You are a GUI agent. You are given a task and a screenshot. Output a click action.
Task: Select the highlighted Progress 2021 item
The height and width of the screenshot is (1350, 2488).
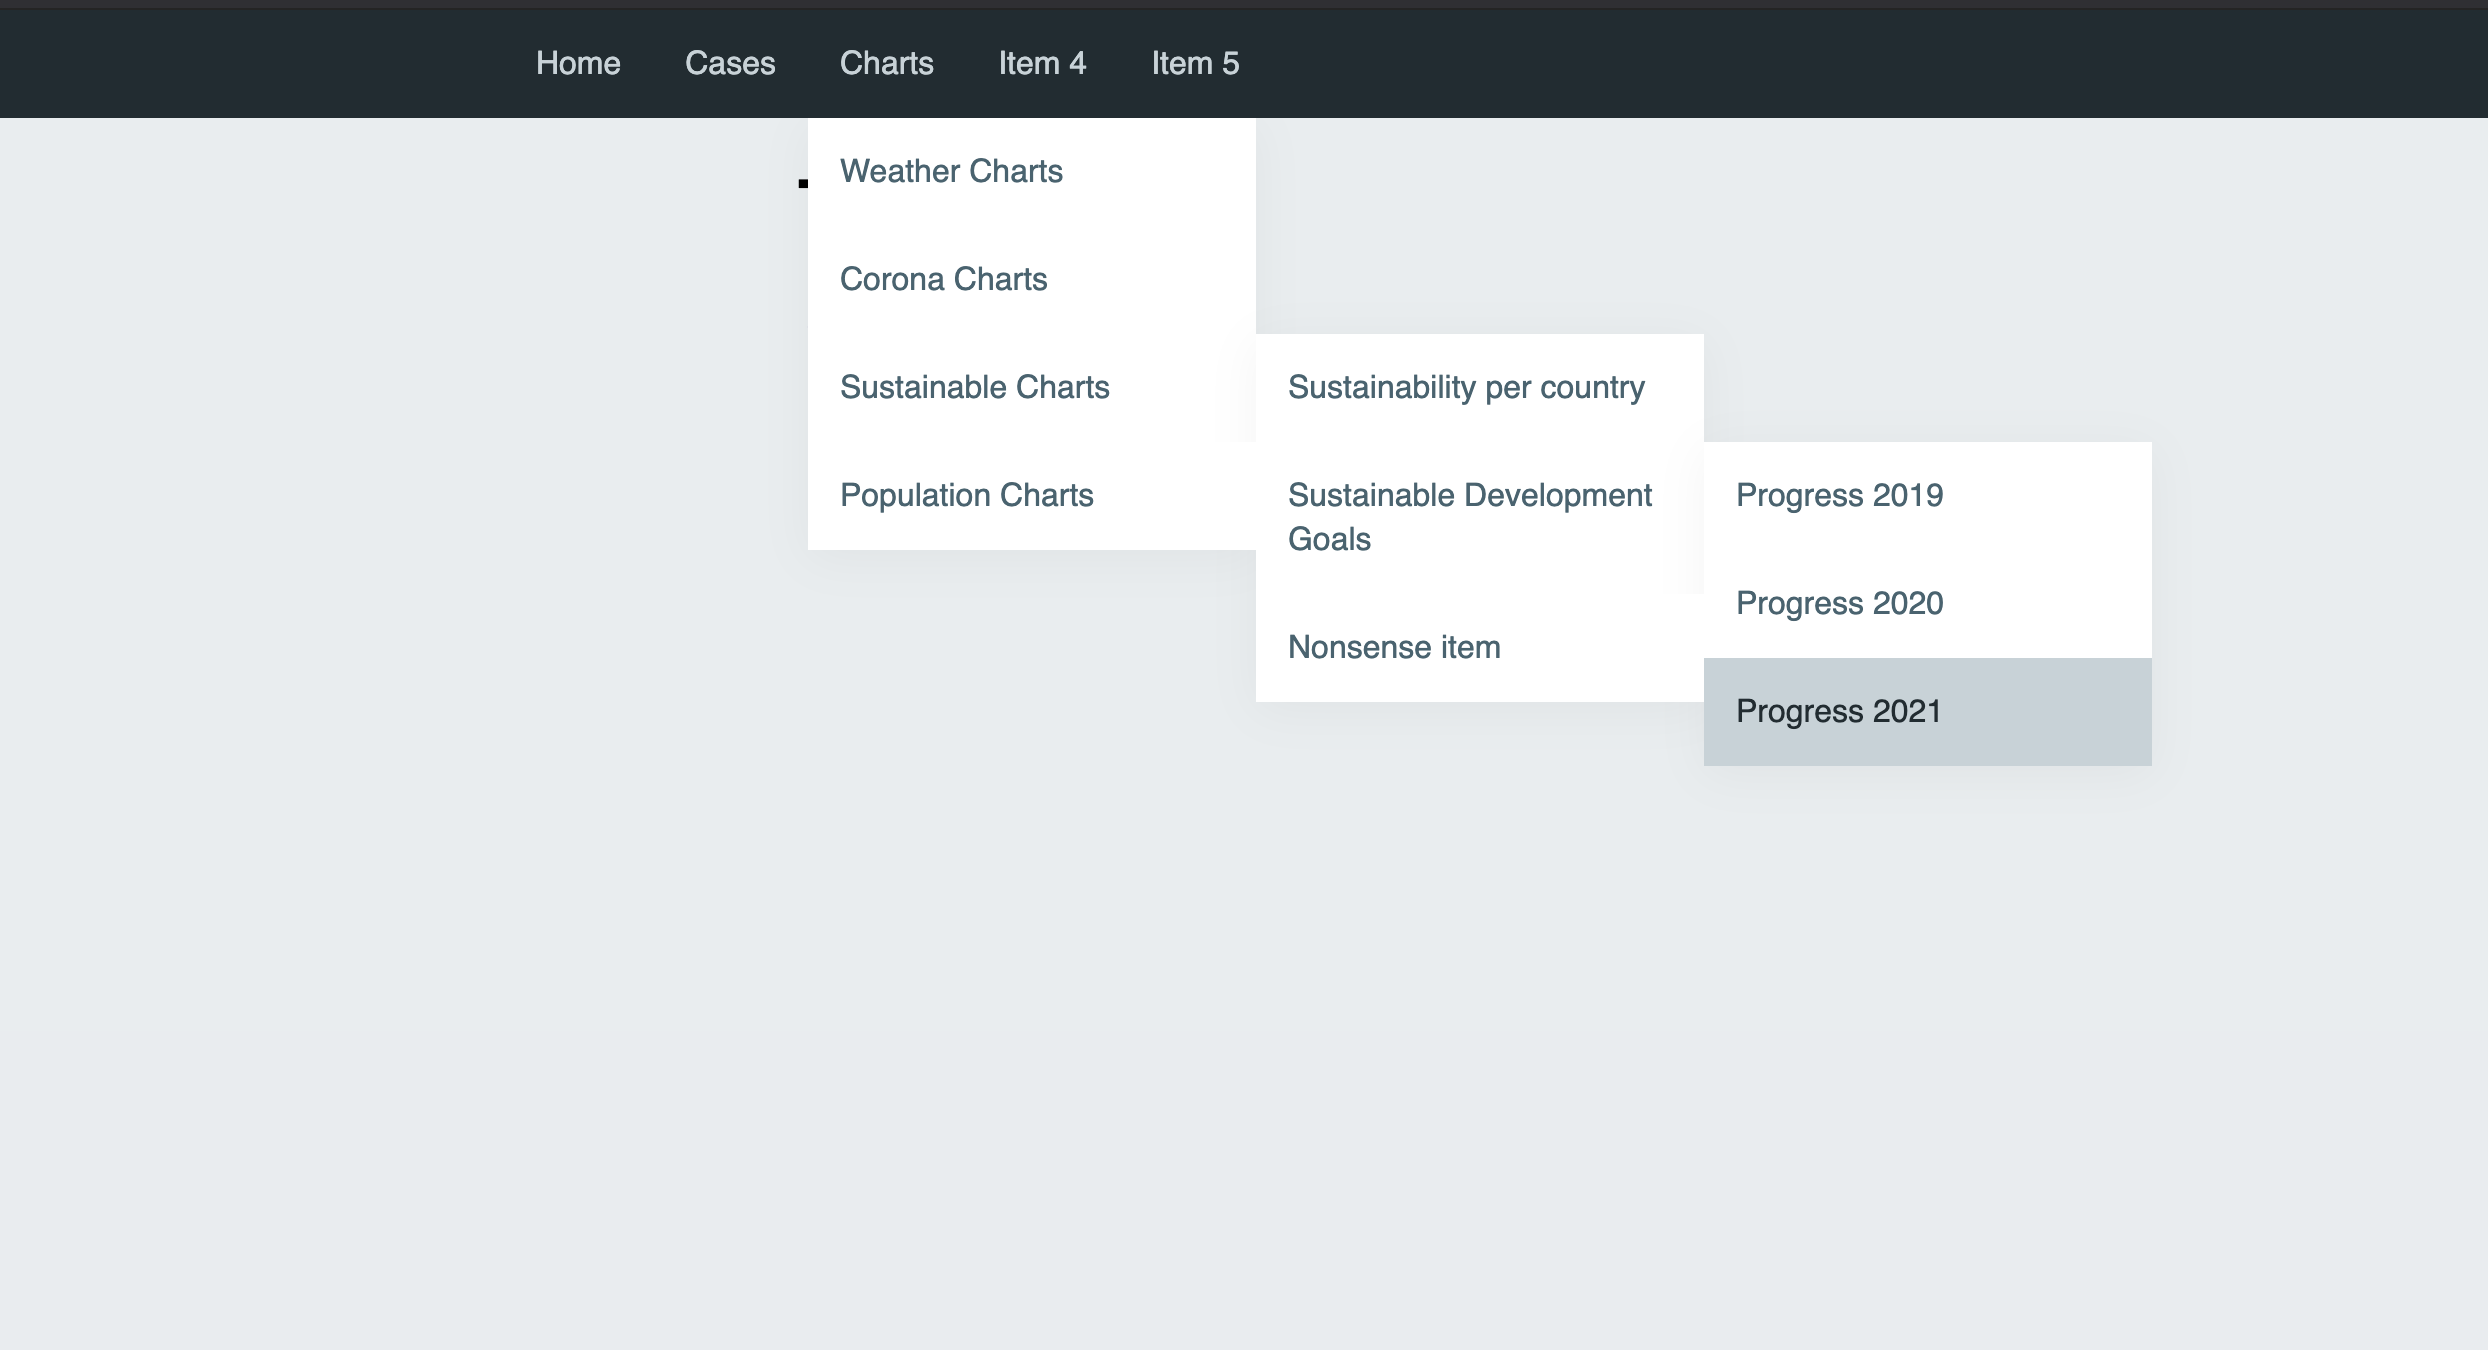click(x=1926, y=712)
